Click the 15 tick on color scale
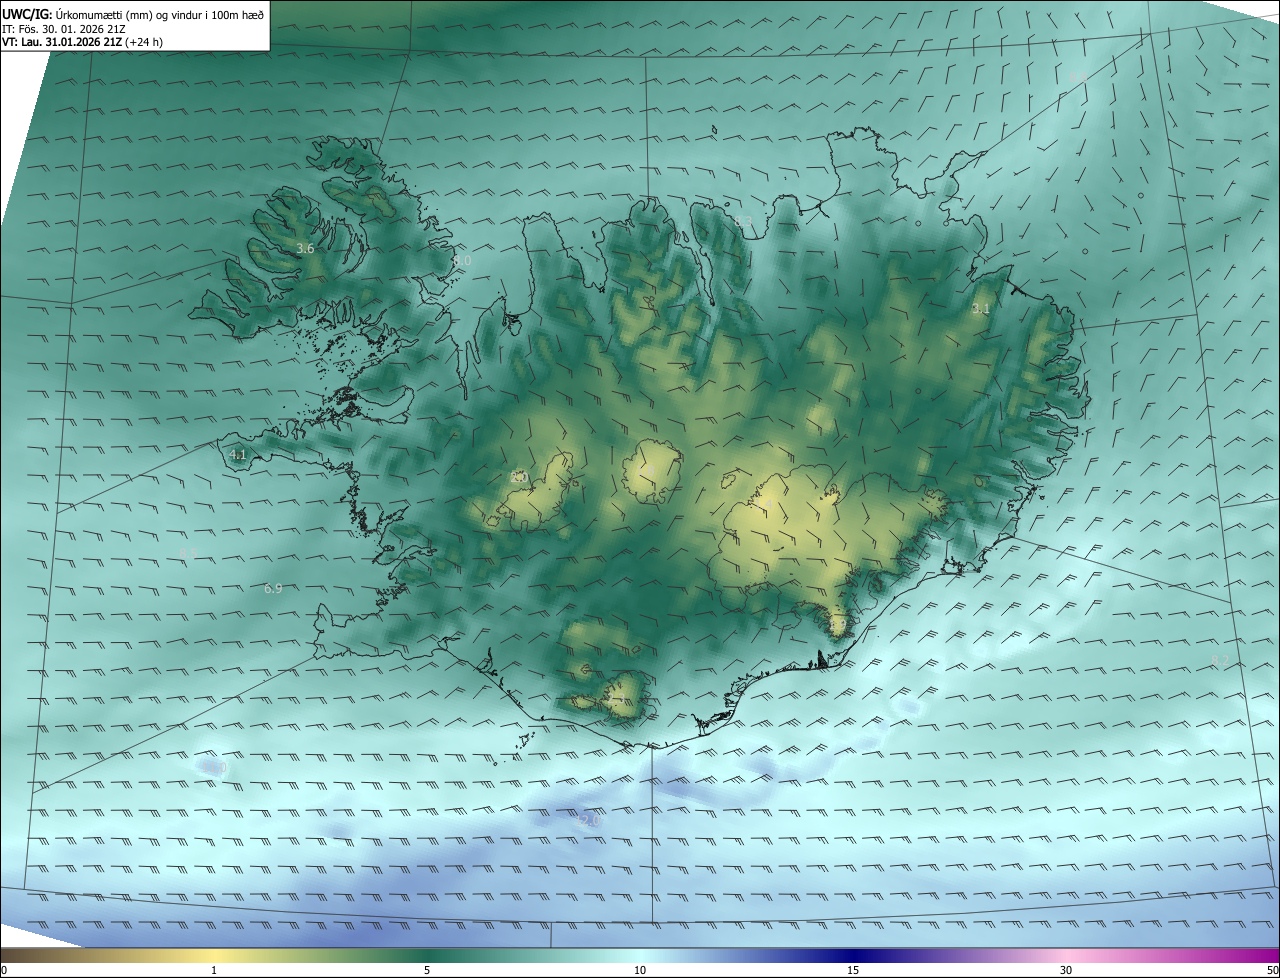 (853, 970)
